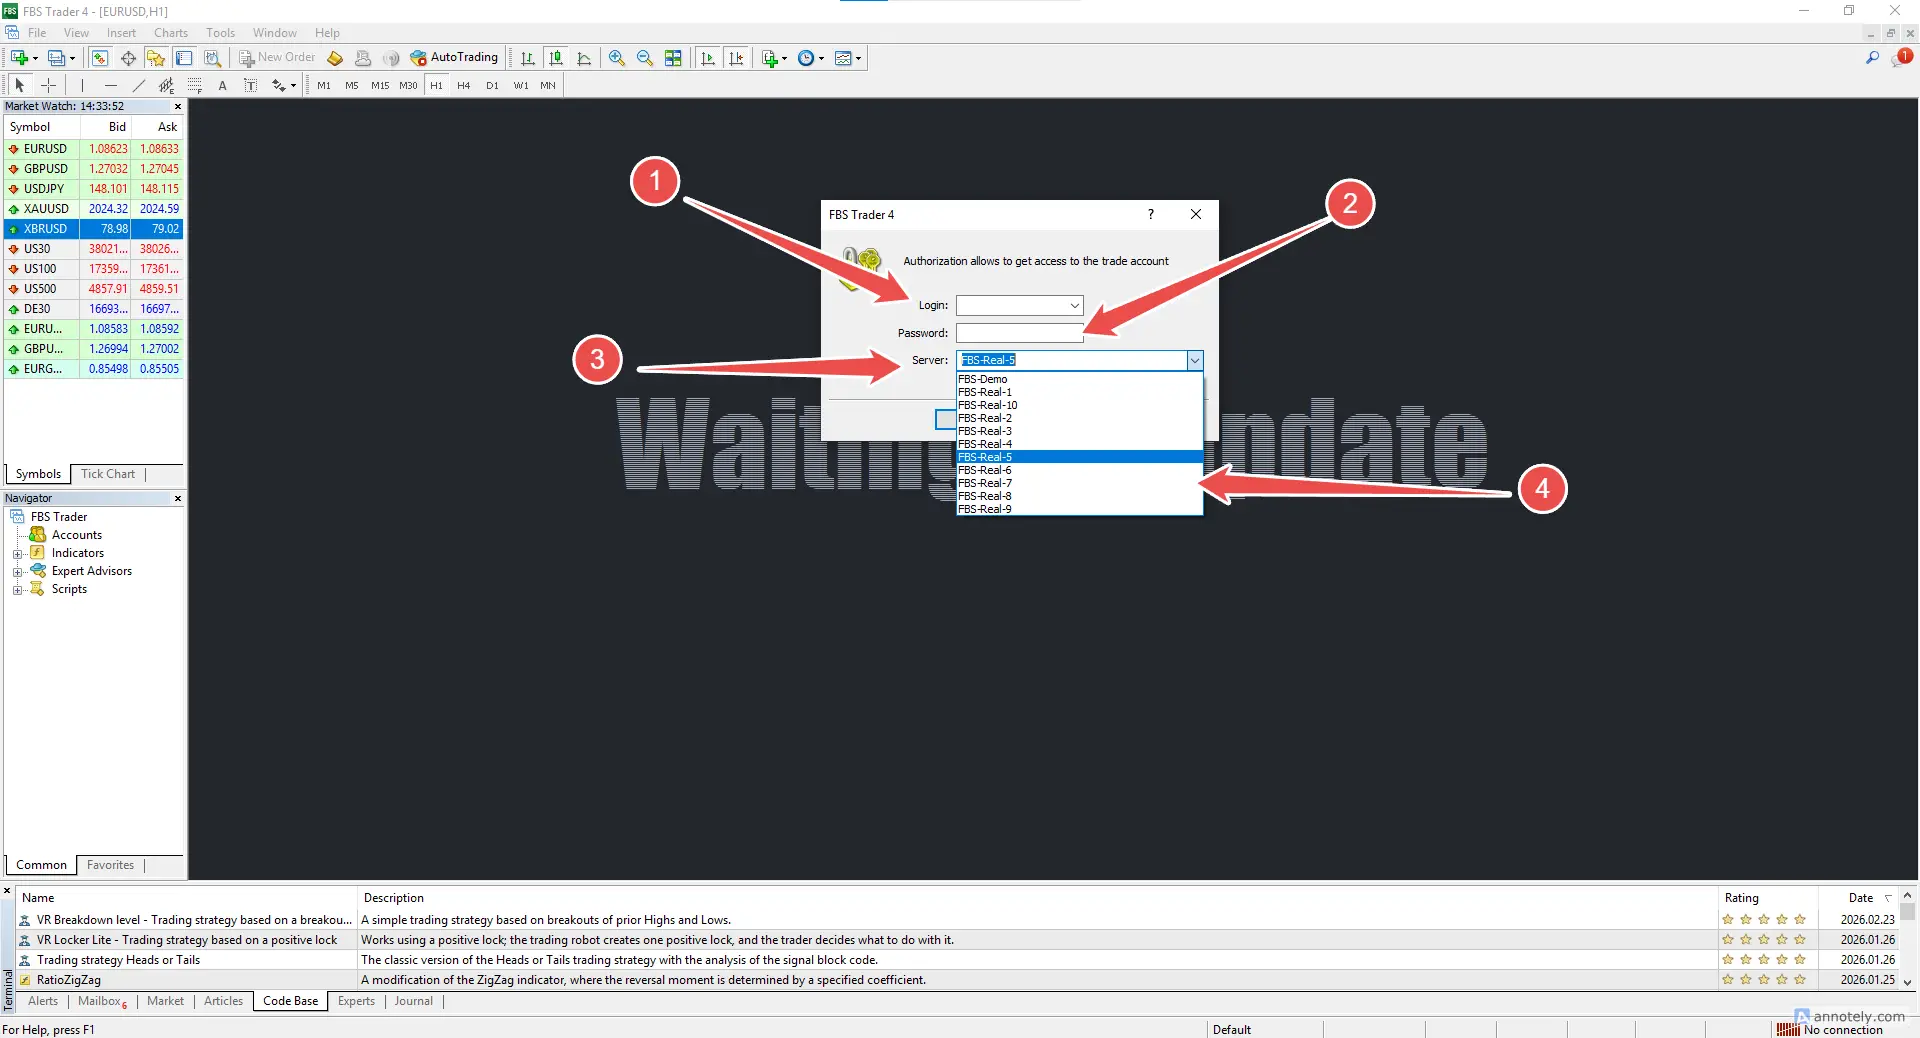1920x1038 pixels.
Task: Open the Indicators list toolbar icon
Action: [x=770, y=57]
